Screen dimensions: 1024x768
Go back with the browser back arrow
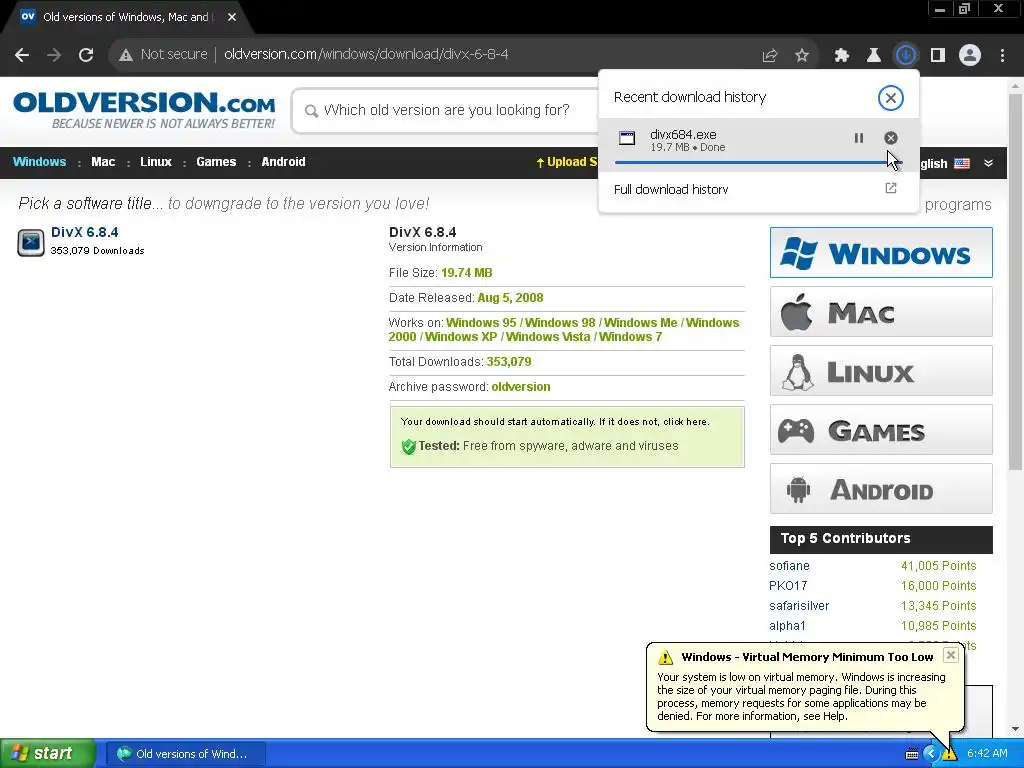tap(22, 55)
